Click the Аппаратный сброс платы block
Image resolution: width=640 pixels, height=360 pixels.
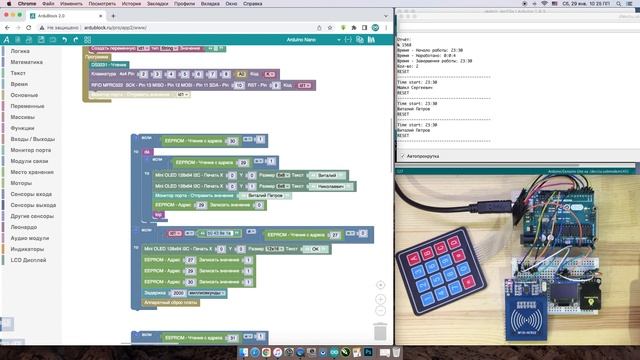170,302
